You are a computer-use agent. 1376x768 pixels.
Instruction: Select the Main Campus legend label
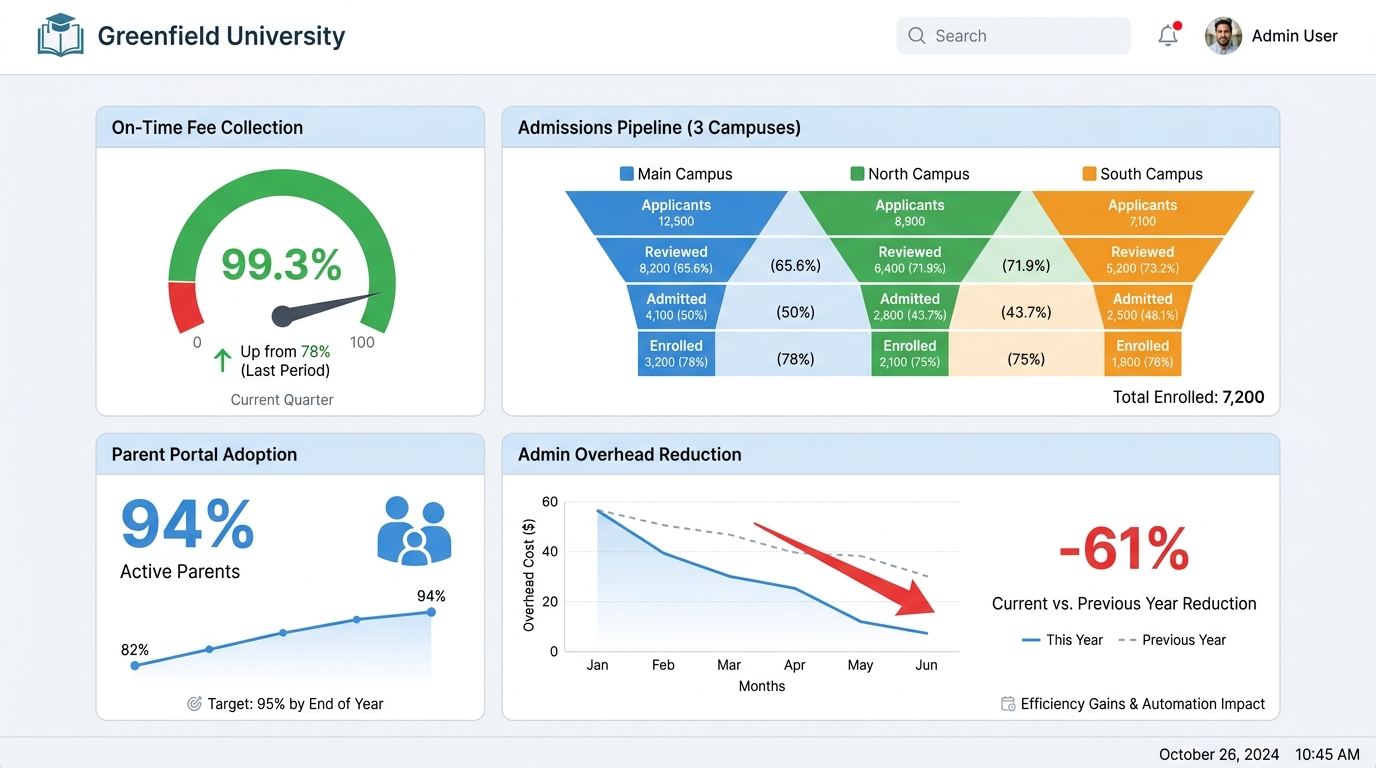(x=685, y=174)
